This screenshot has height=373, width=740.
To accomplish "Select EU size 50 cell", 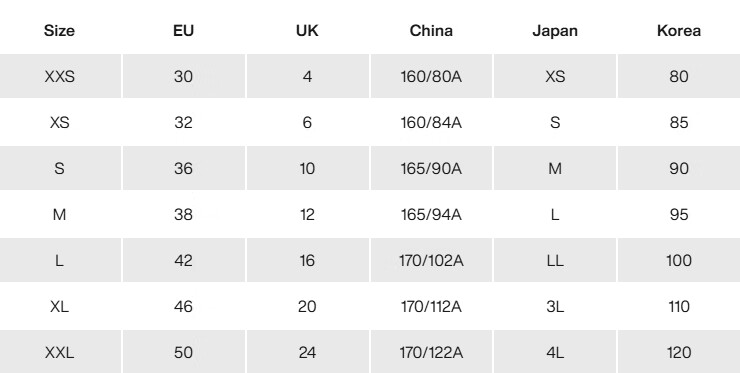I will (184, 352).
